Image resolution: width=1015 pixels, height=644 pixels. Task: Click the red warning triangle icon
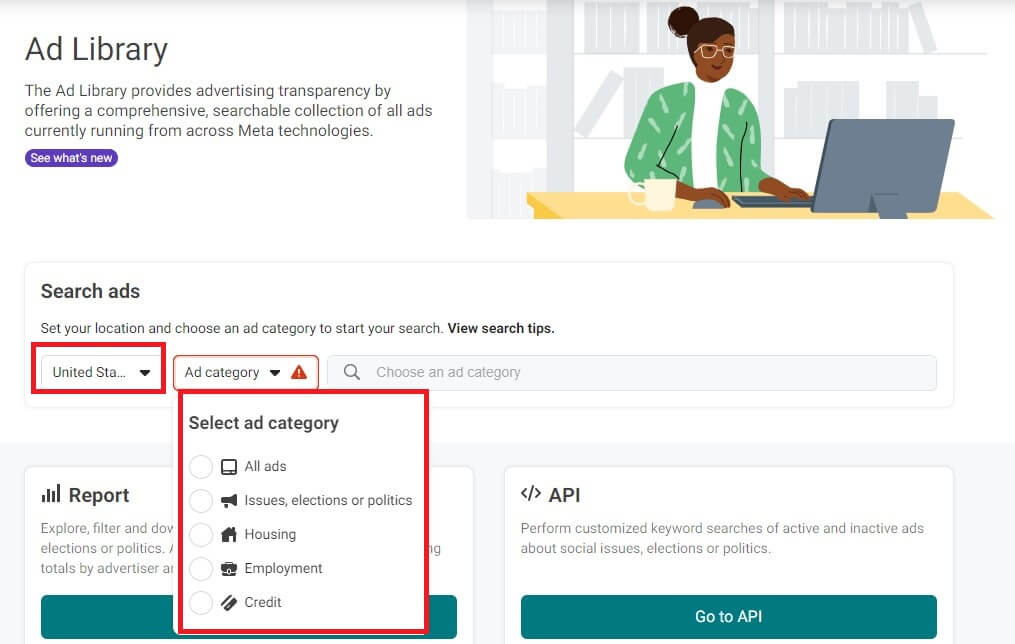(x=299, y=373)
